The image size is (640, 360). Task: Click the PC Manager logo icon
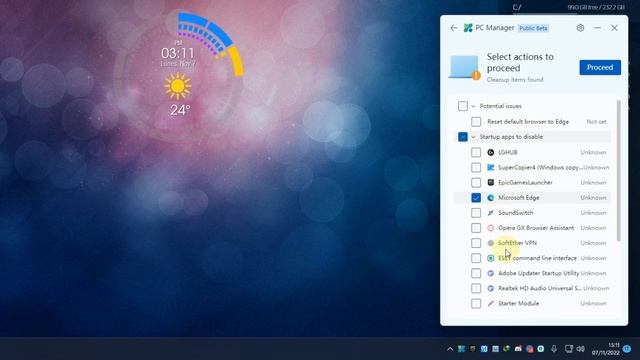tap(468, 28)
